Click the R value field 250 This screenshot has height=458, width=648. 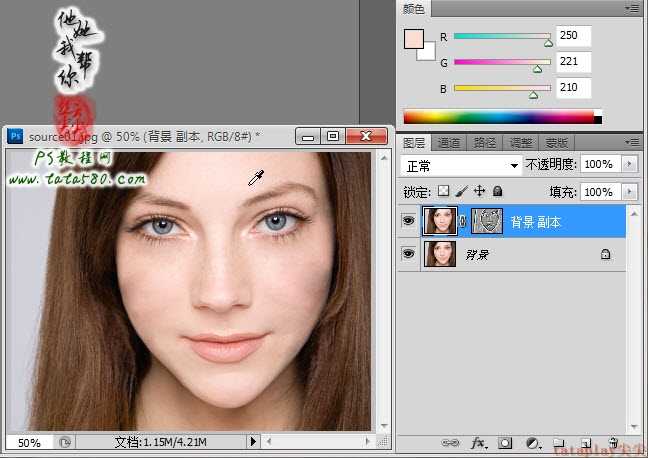click(574, 36)
